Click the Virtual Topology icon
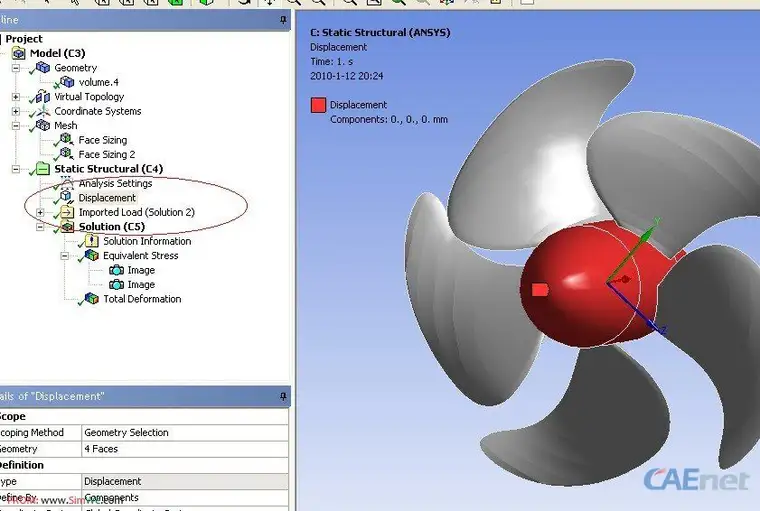 point(43,96)
